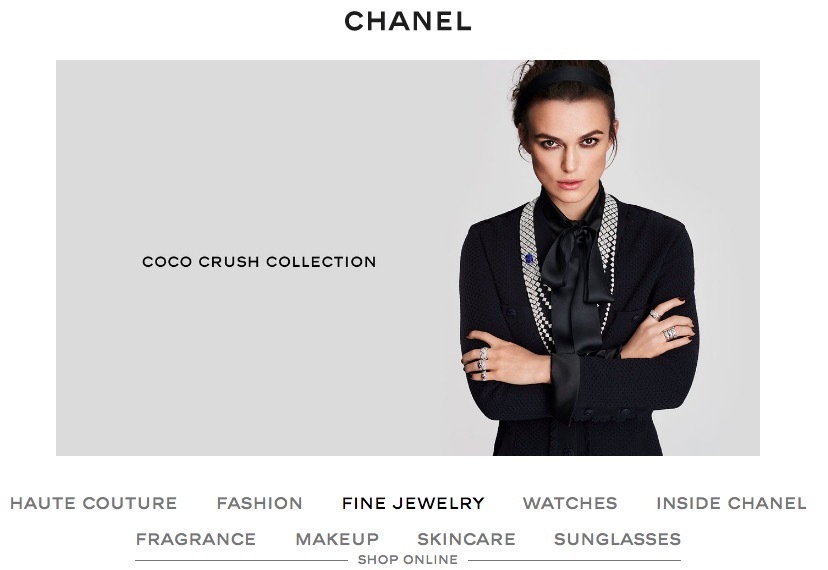Screen dimensions: 828x570
Task: Open the Haute Couture section
Action: (x=93, y=503)
